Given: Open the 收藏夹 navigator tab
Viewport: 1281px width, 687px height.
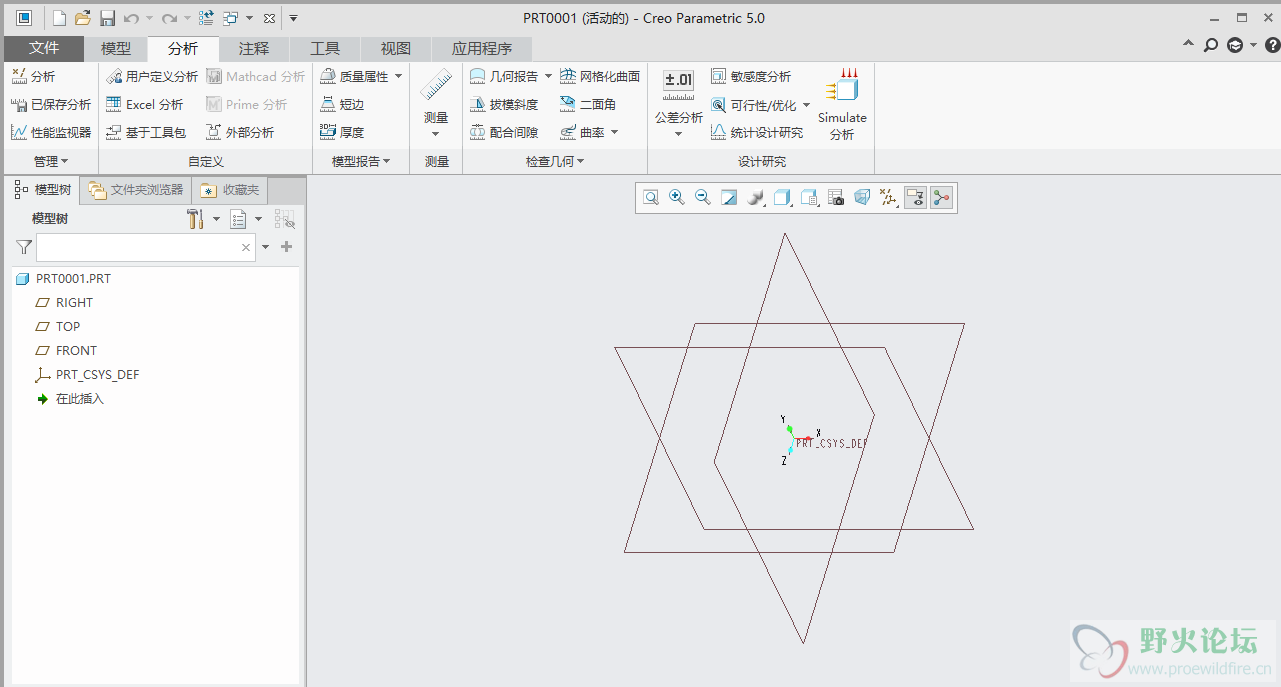Looking at the screenshot, I should 230,190.
